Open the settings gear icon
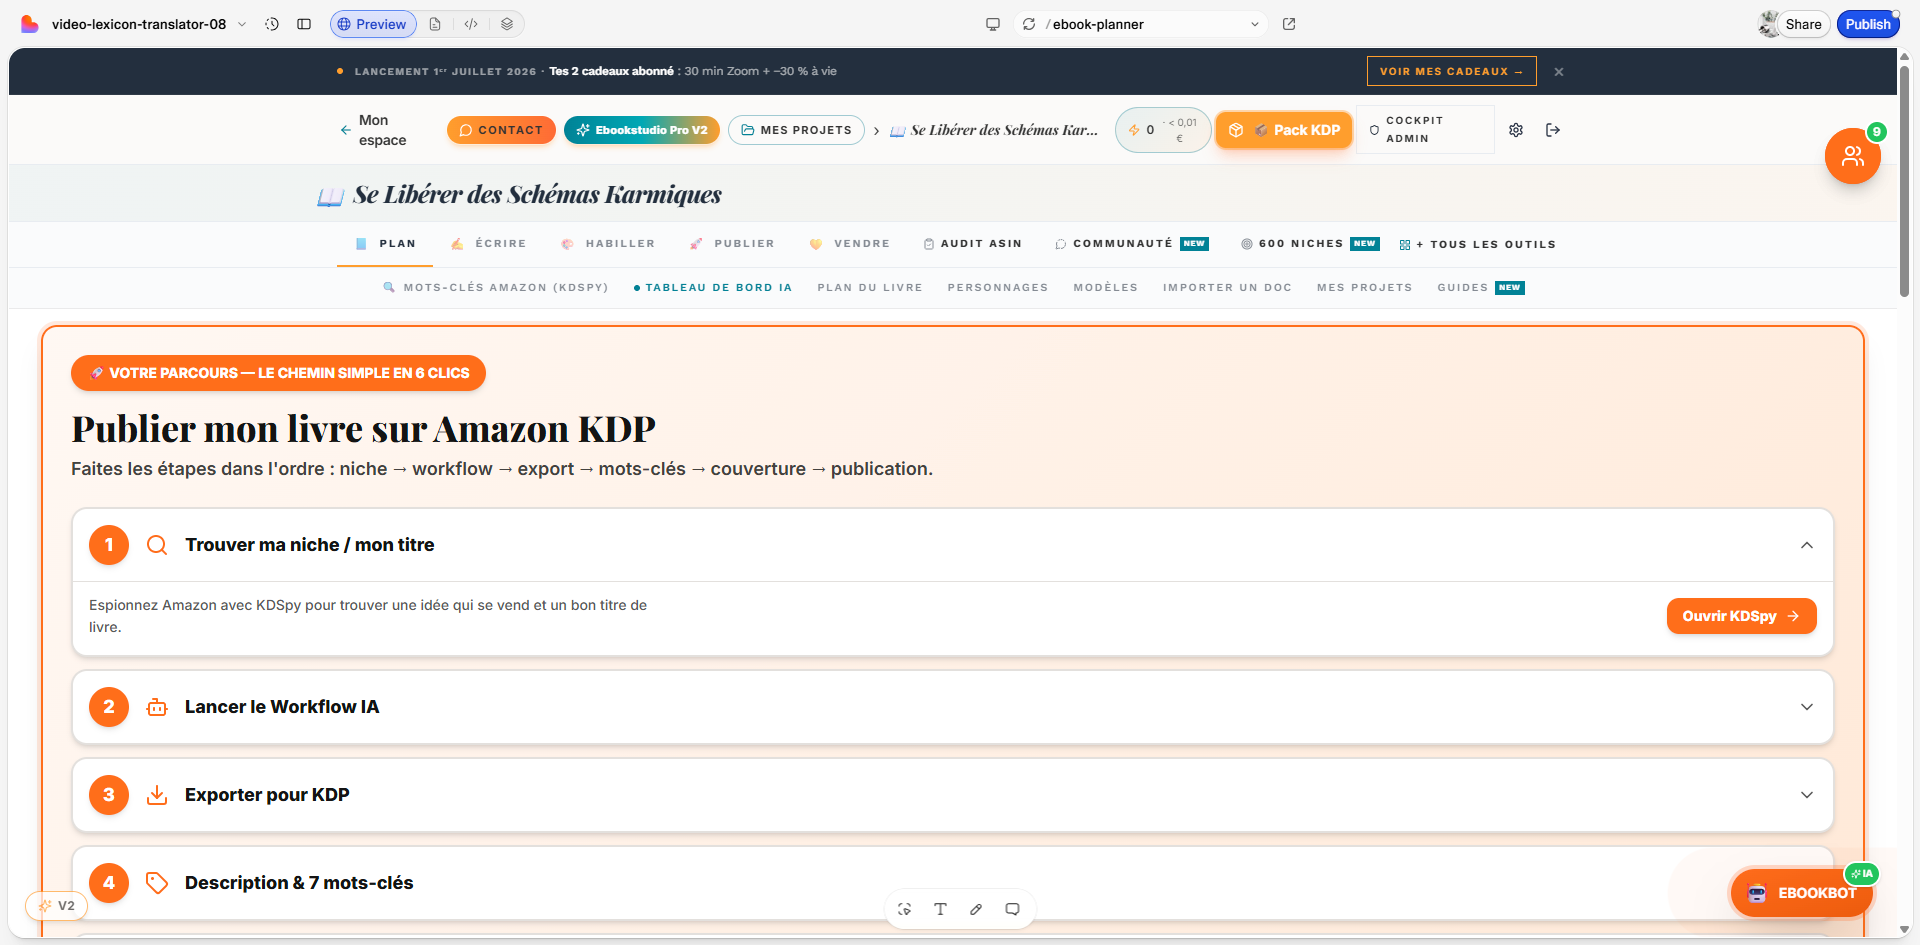This screenshot has height=945, width=1920. coord(1516,130)
